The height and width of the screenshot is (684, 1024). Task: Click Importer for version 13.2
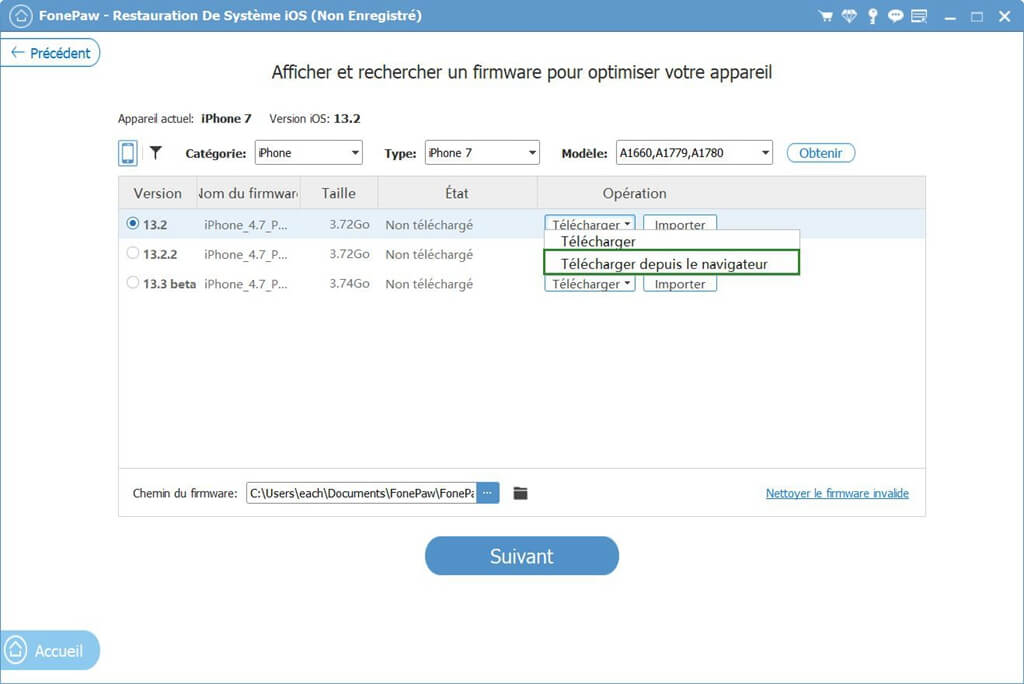click(680, 223)
